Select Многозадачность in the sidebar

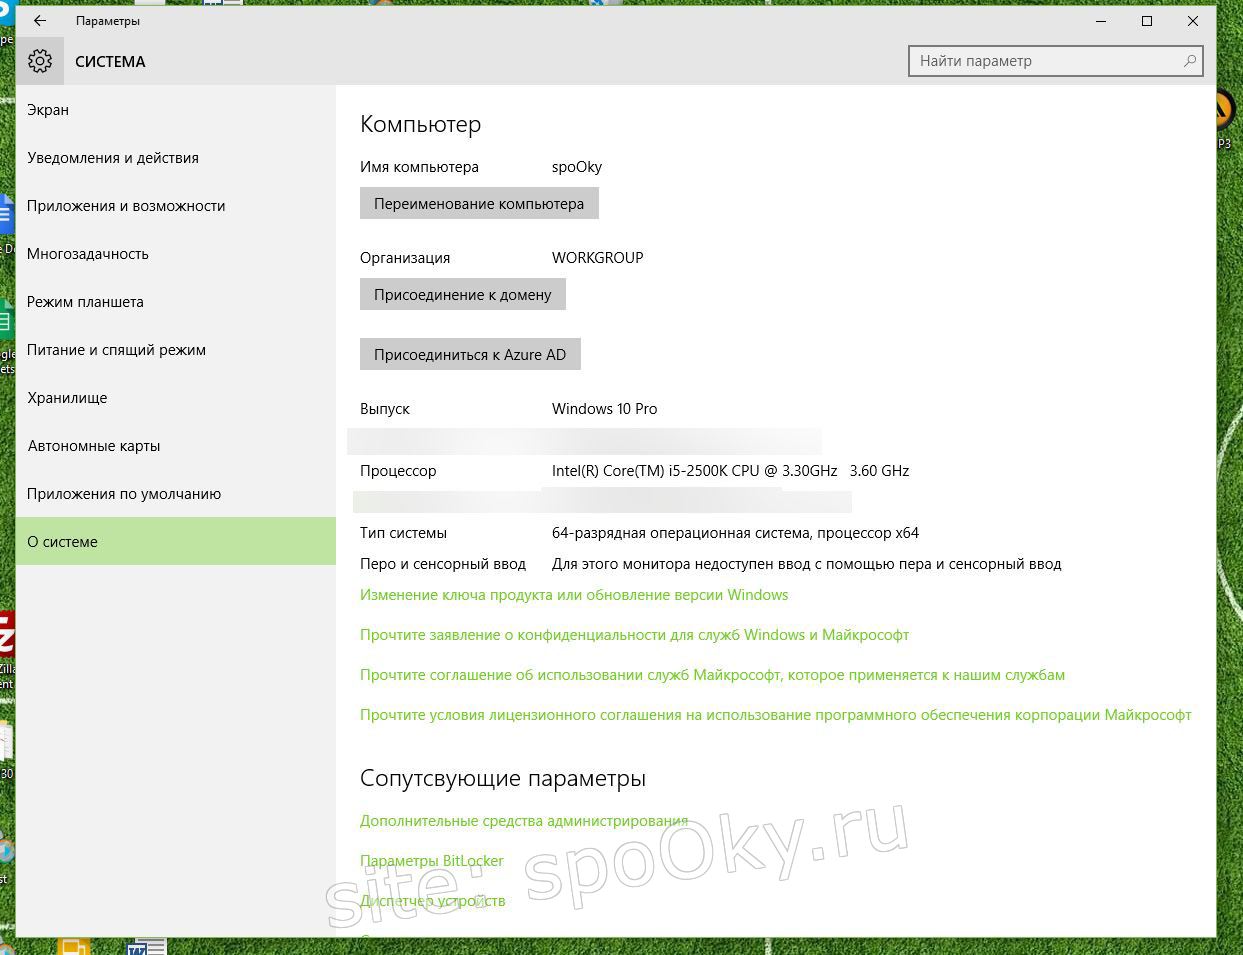coord(176,254)
